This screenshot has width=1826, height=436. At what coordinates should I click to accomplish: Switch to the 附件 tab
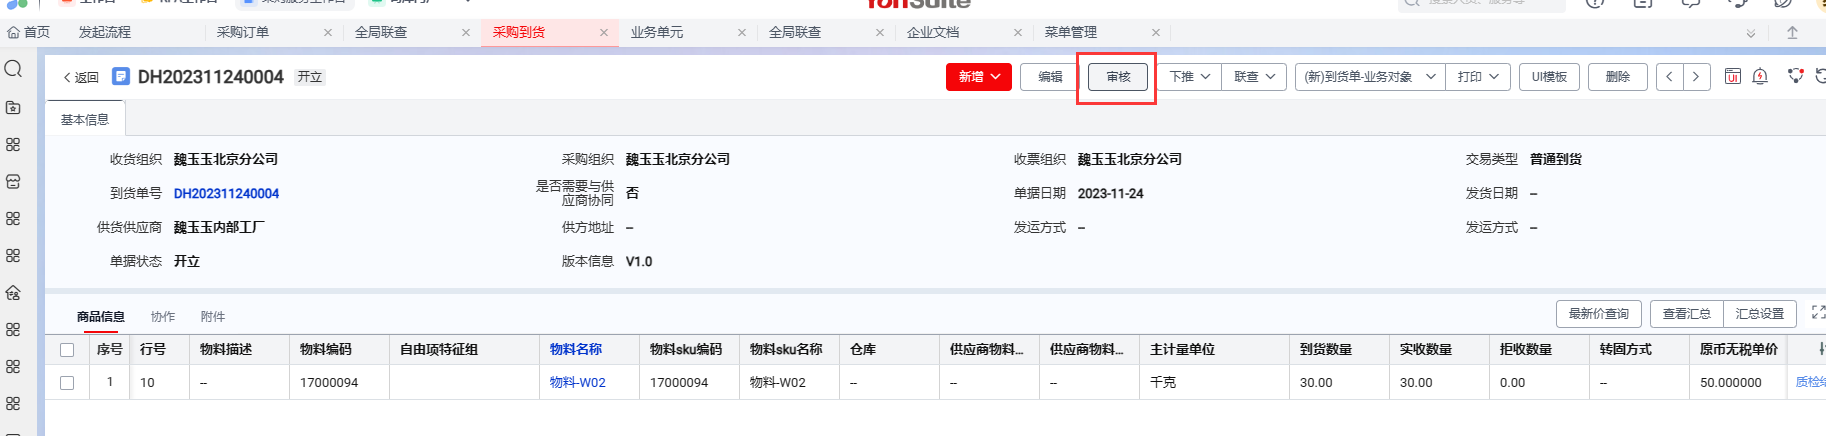pos(212,317)
